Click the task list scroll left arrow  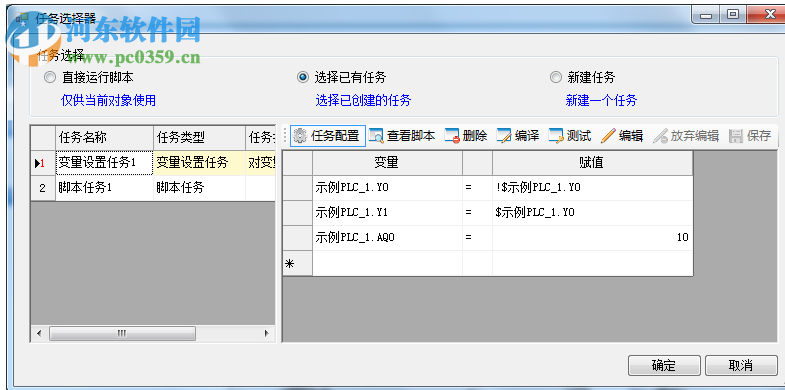pos(39,333)
